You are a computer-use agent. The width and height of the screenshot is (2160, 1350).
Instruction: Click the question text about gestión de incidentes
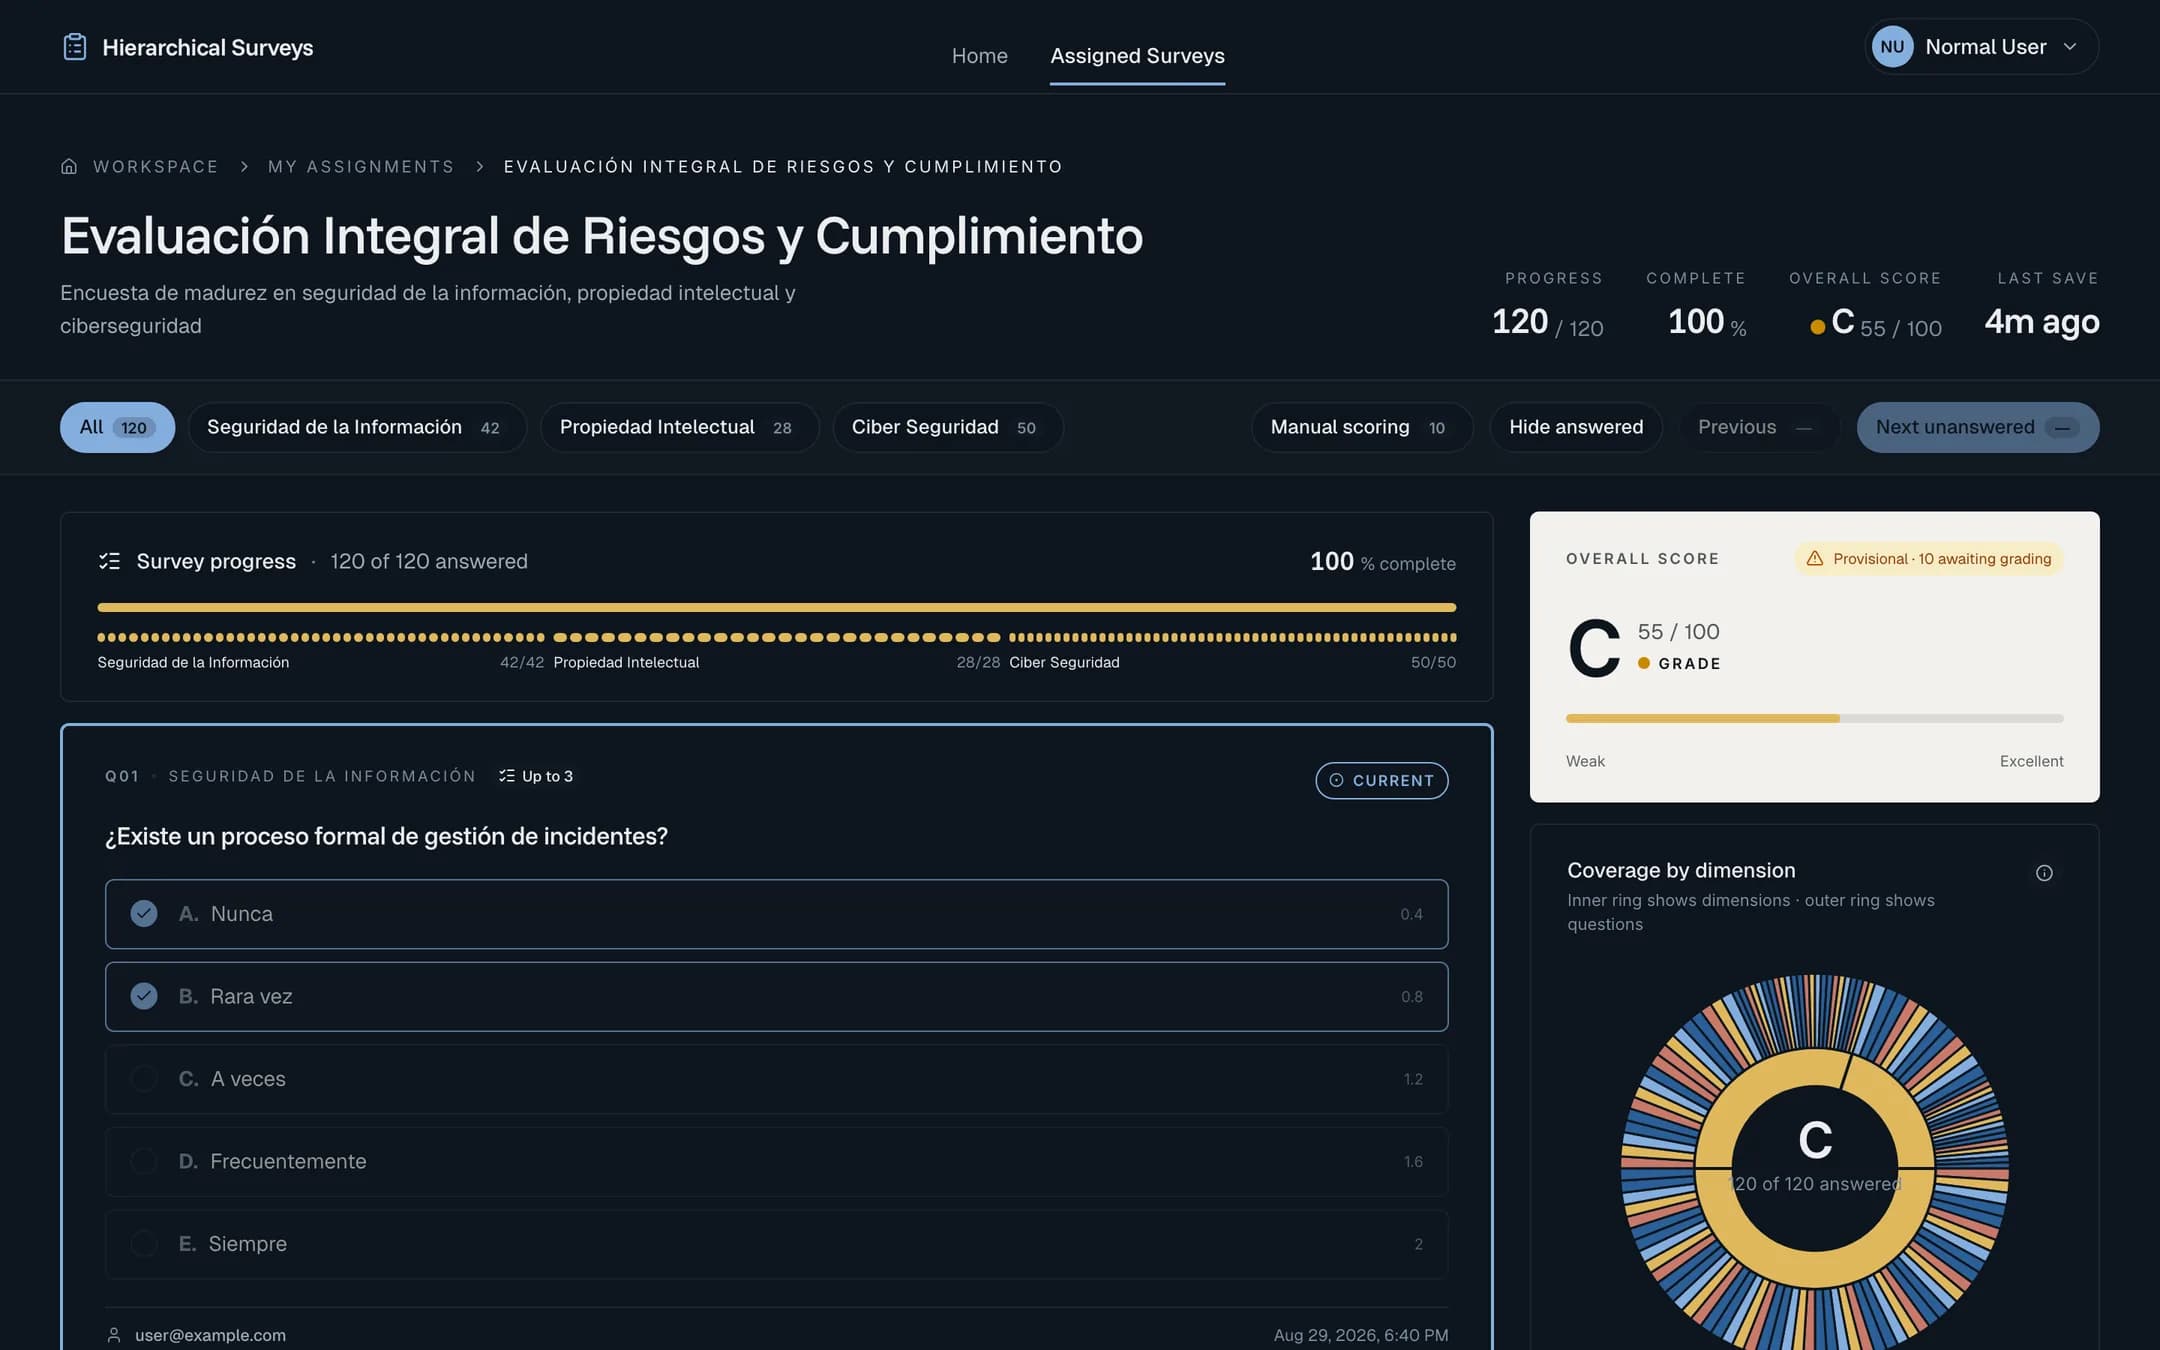click(x=386, y=836)
